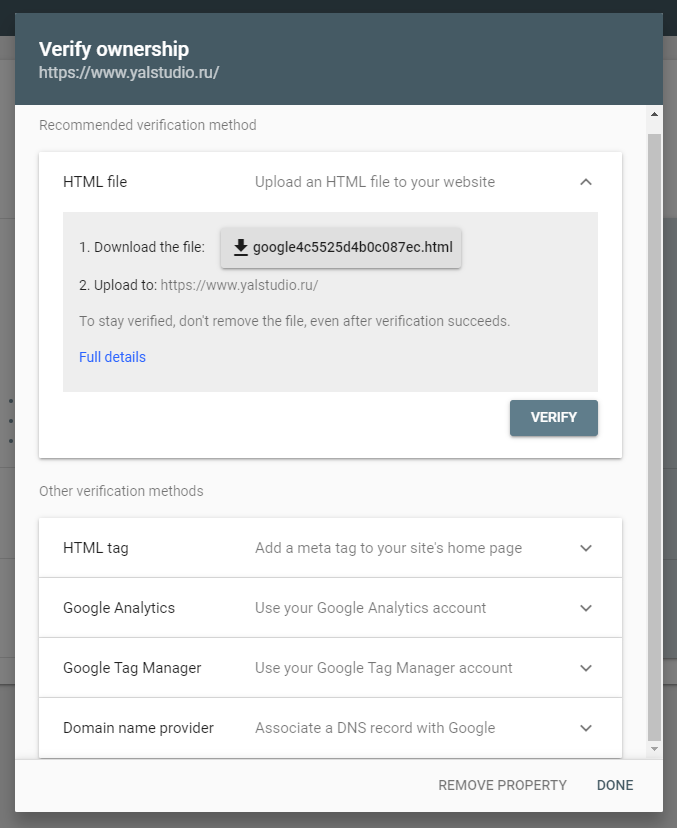This screenshot has height=828, width=677.
Task: Click the scrollbar down arrow
Action: pyautogui.click(x=654, y=749)
